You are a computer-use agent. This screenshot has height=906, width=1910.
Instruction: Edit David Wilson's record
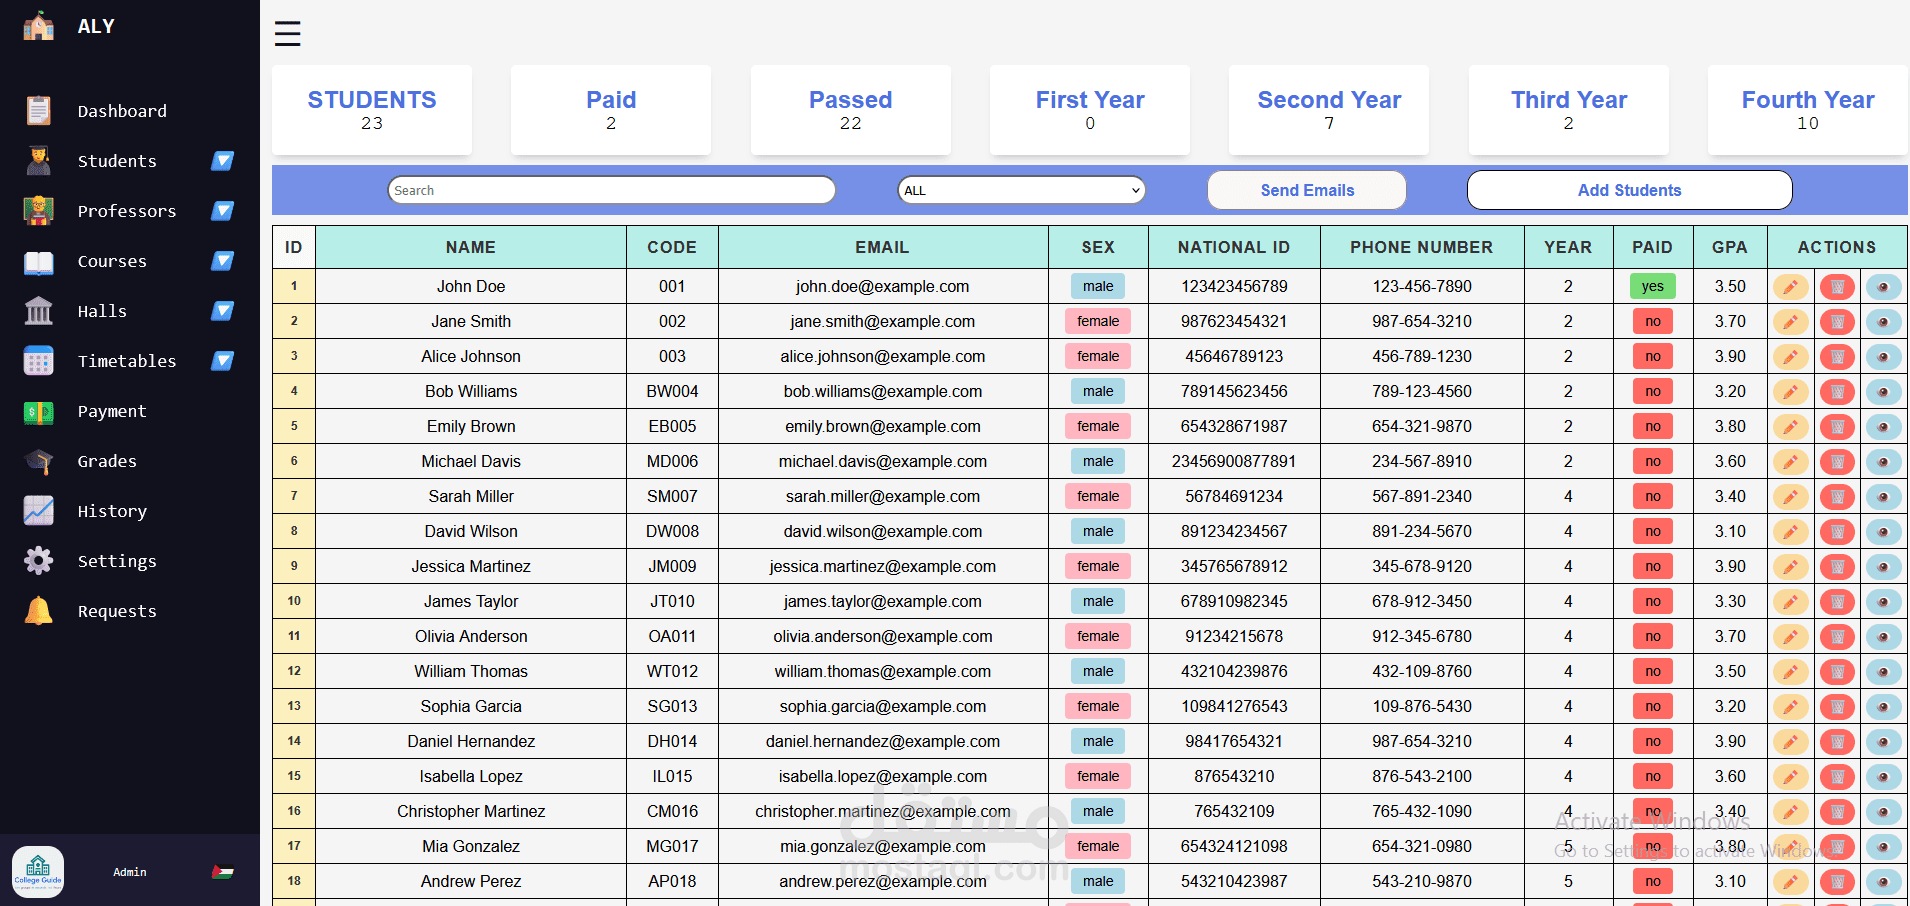tap(1790, 532)
